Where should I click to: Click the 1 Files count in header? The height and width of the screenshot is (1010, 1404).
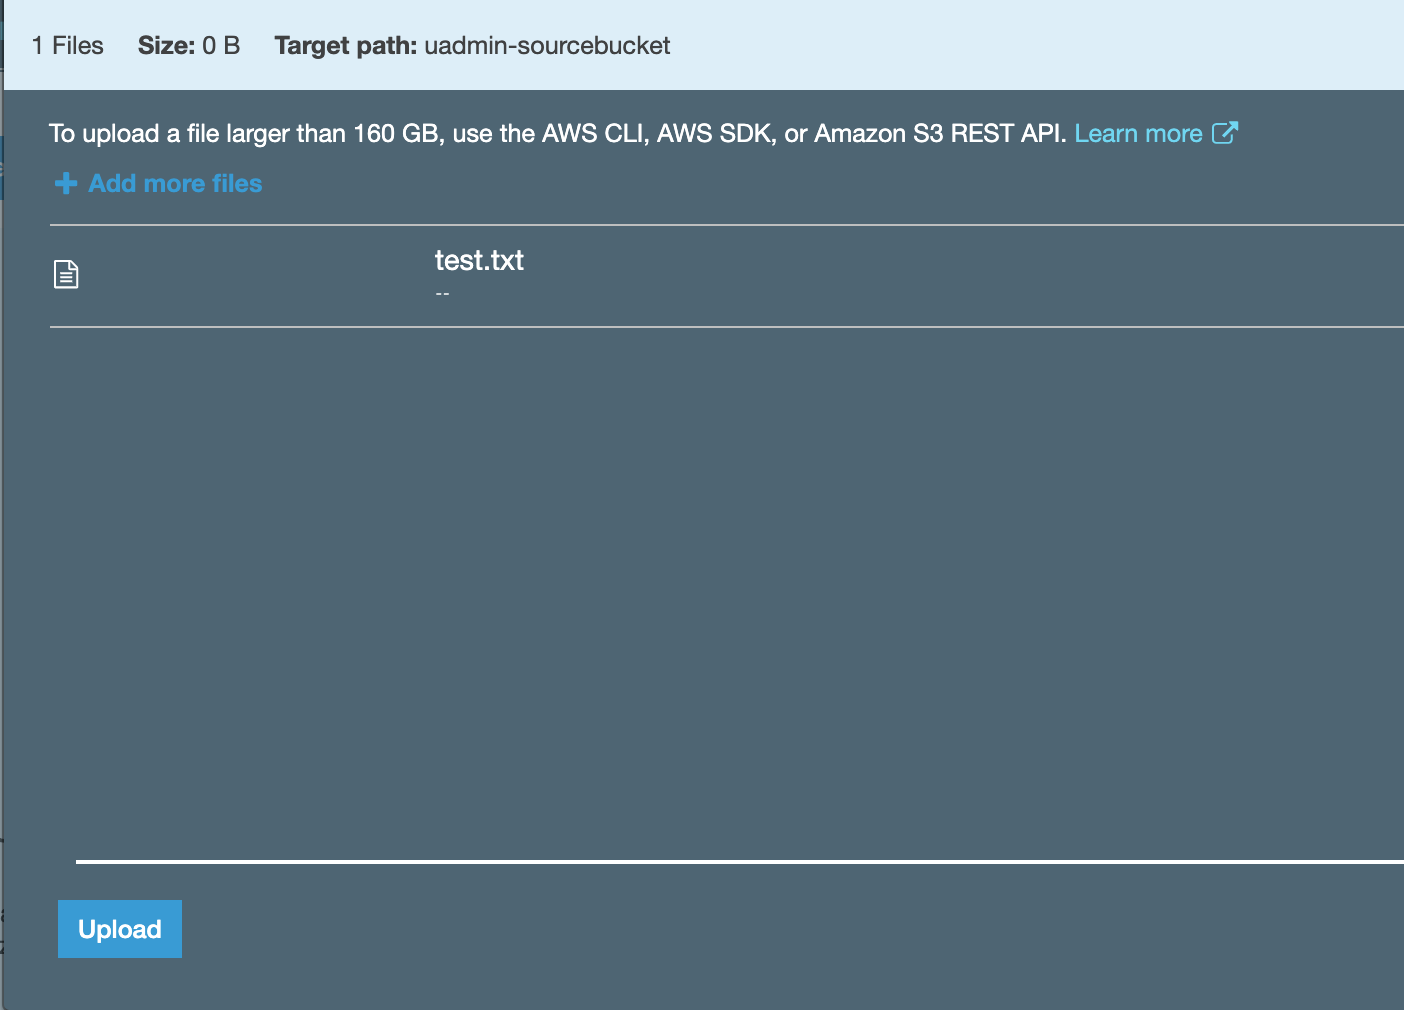coord(68,46)
